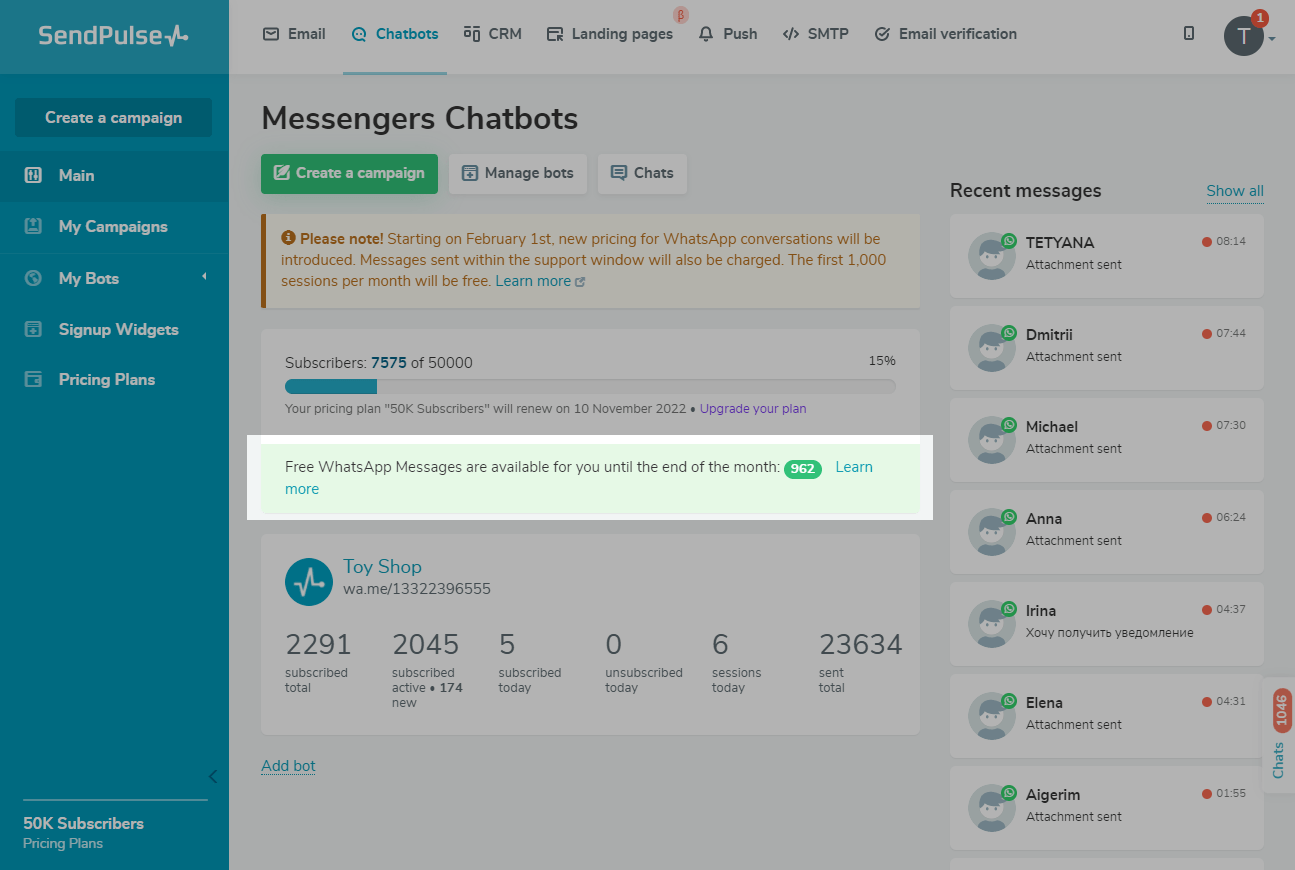This screenshot has height=870, width=1295.
Task: Open the SMTP tab
Action: (x=816, y=34)
